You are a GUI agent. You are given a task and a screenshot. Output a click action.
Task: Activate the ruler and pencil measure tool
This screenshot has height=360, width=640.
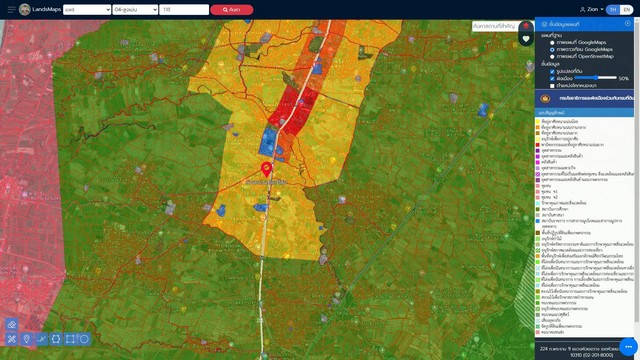(x=11, y=339)
